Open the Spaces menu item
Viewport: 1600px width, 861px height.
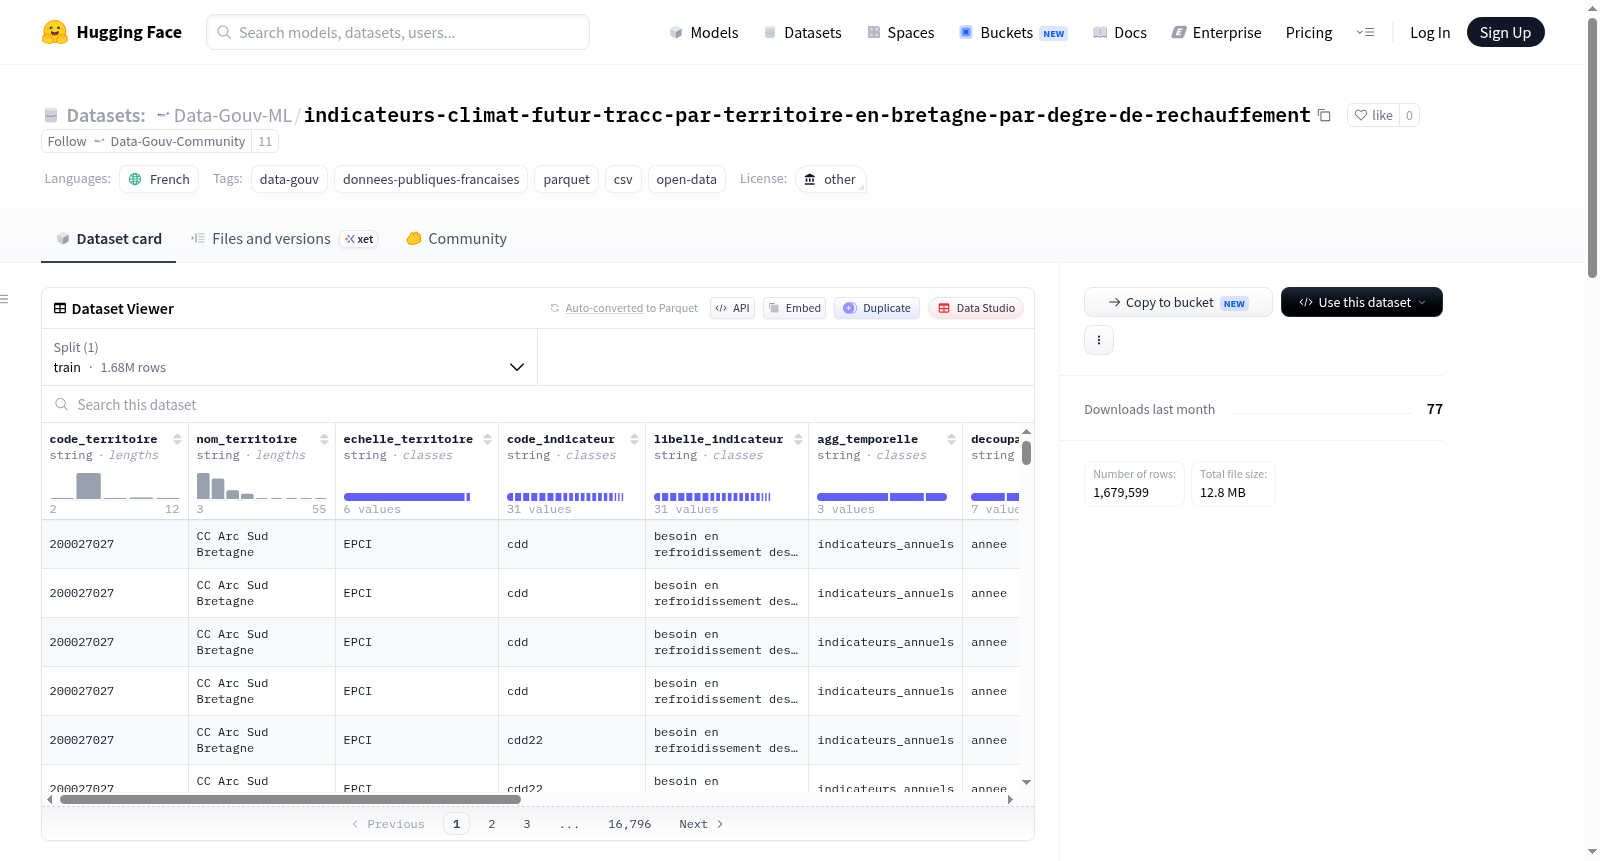click(x=901, y=32)
